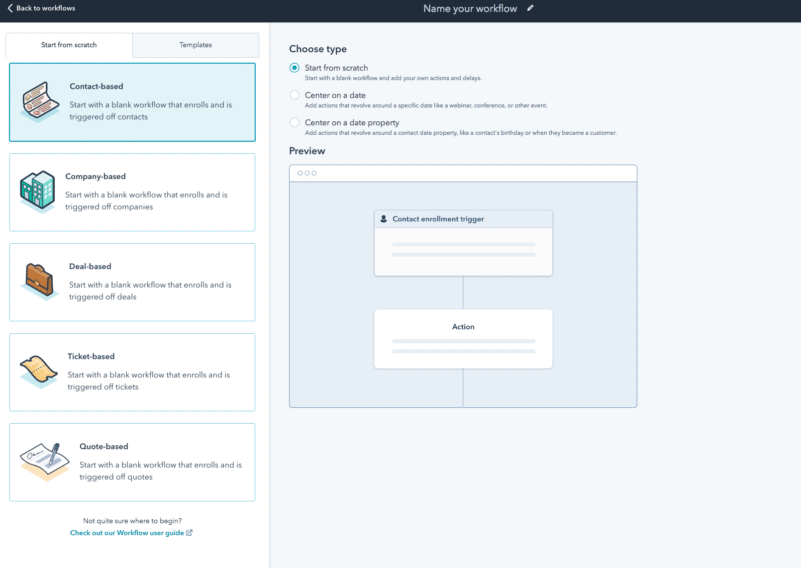Viewport: 801px width, 568px height.
Task: Switch to the Templates tab
Action: pyautogui.click(x=195, y=45)
